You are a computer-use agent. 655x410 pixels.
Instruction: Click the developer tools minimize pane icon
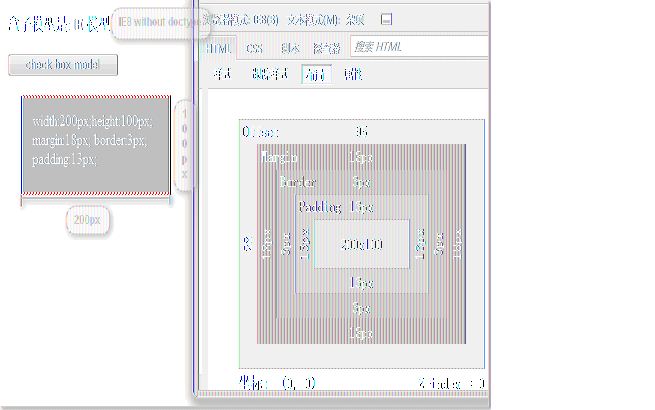point(386,19)
